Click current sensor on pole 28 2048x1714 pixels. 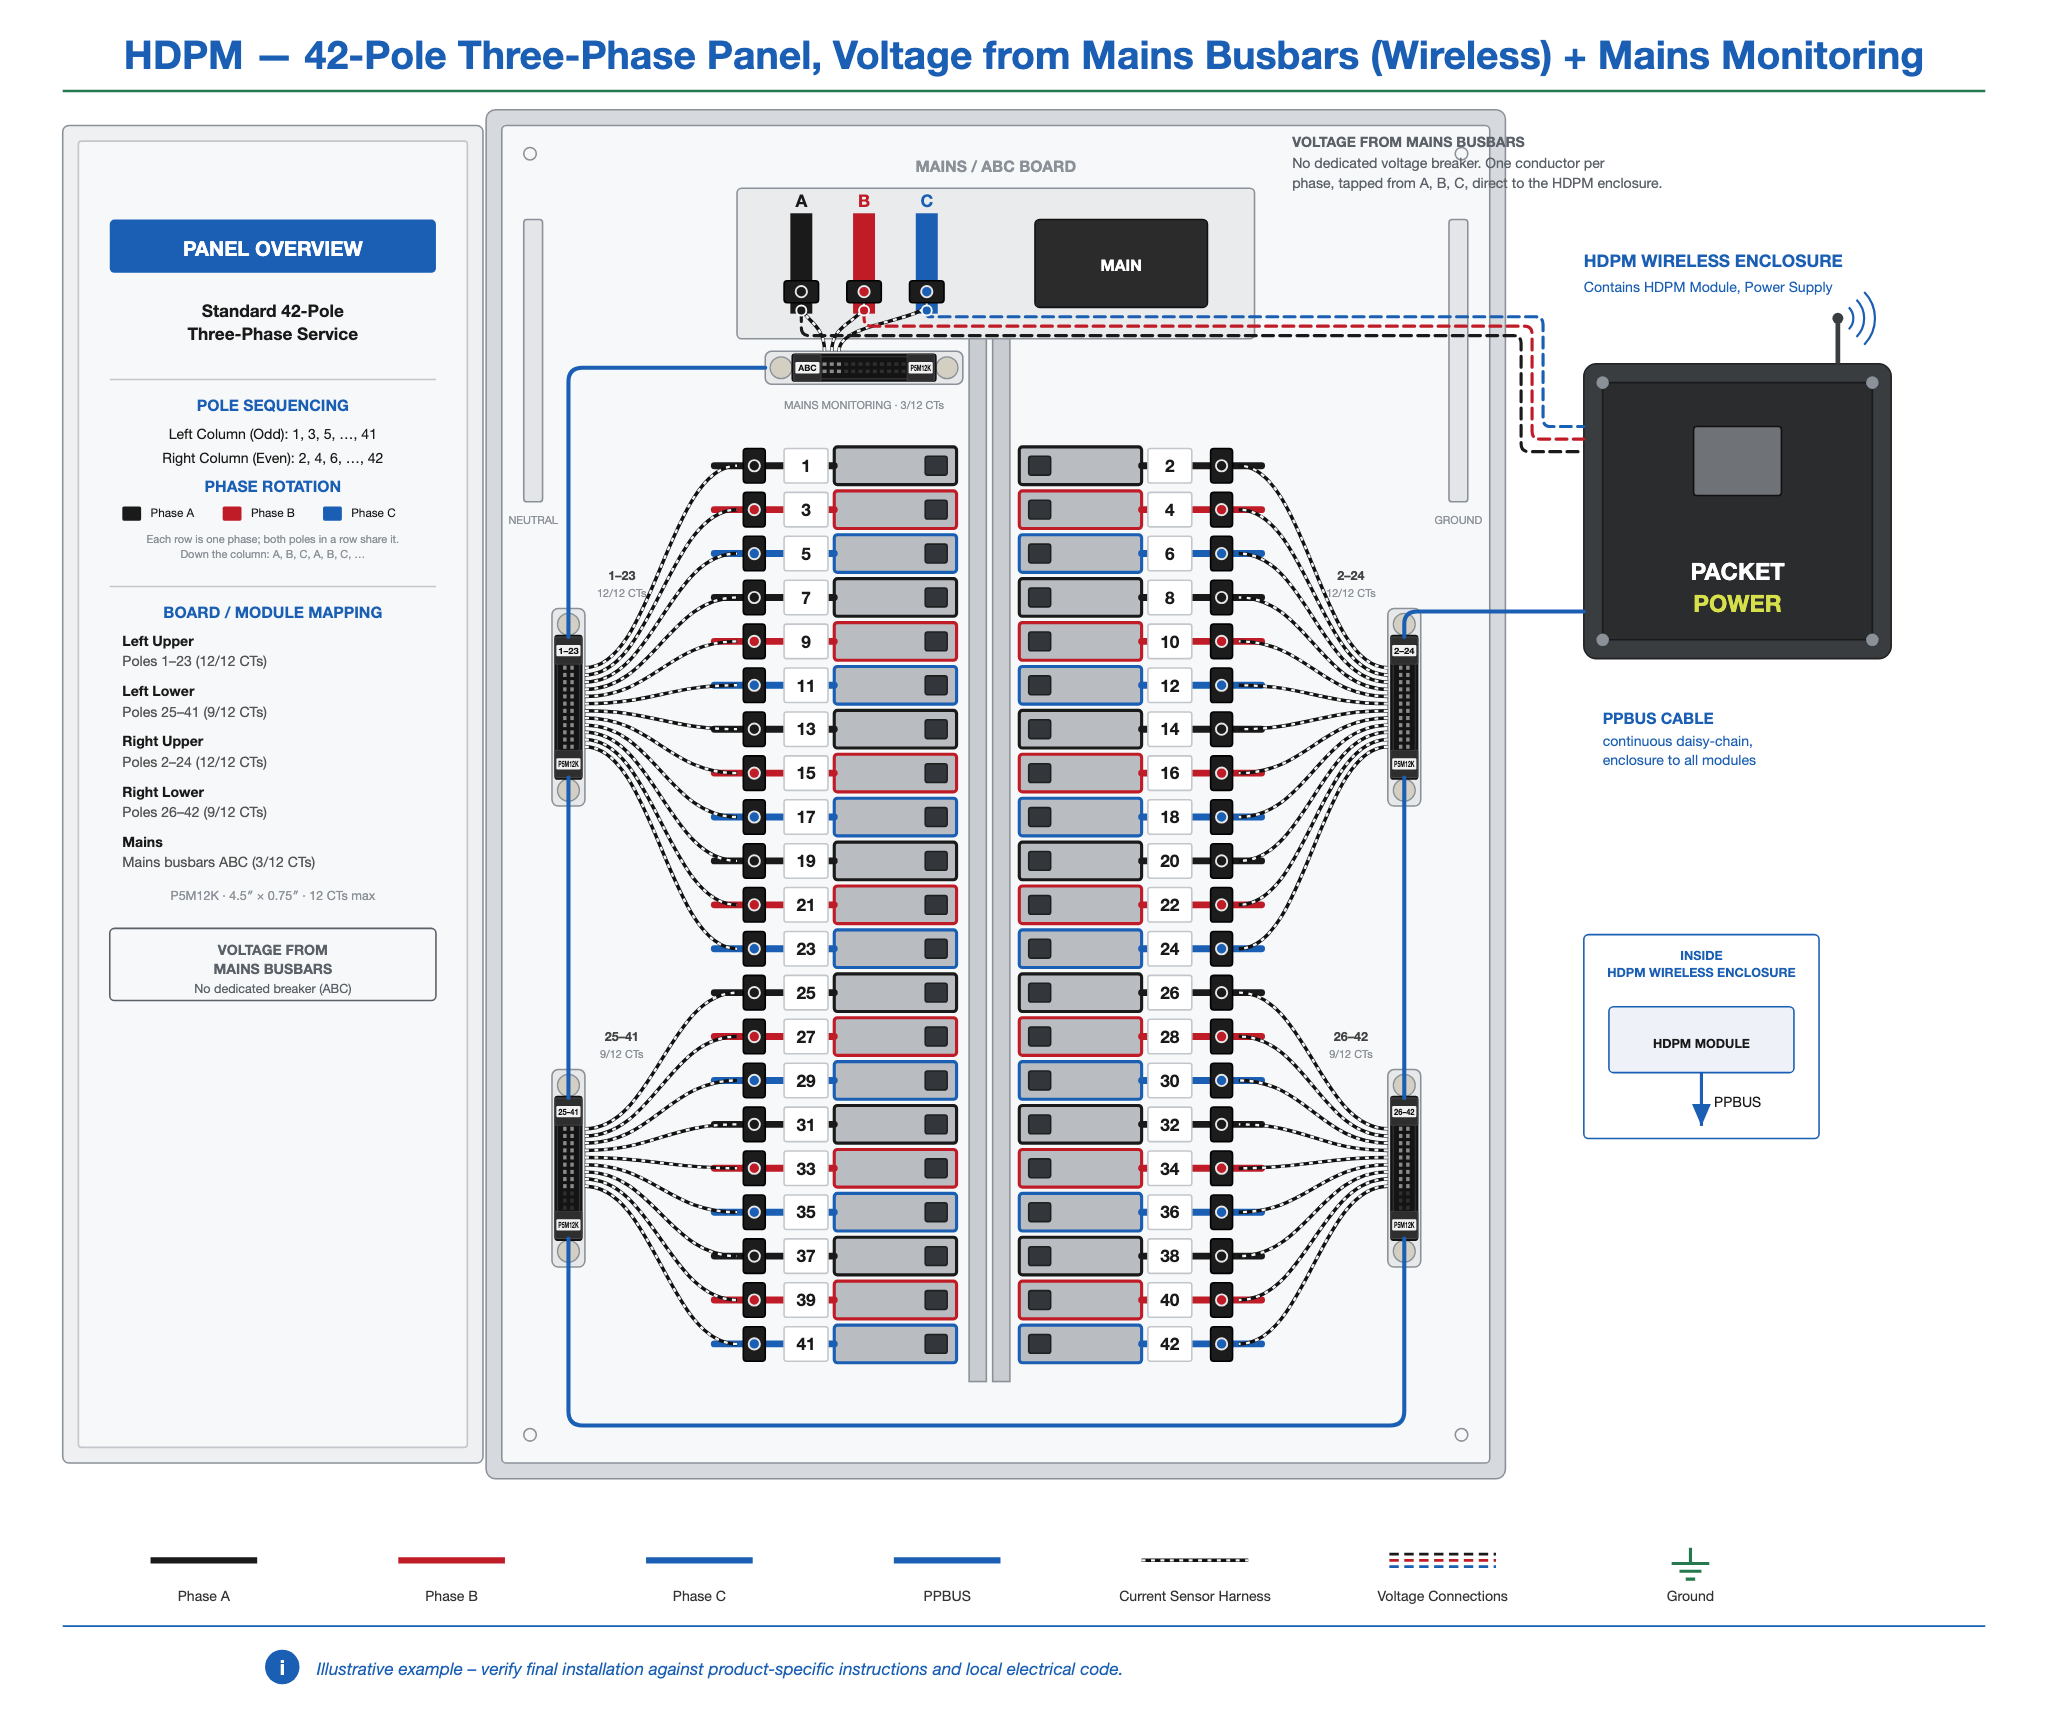(1221, 1037)
